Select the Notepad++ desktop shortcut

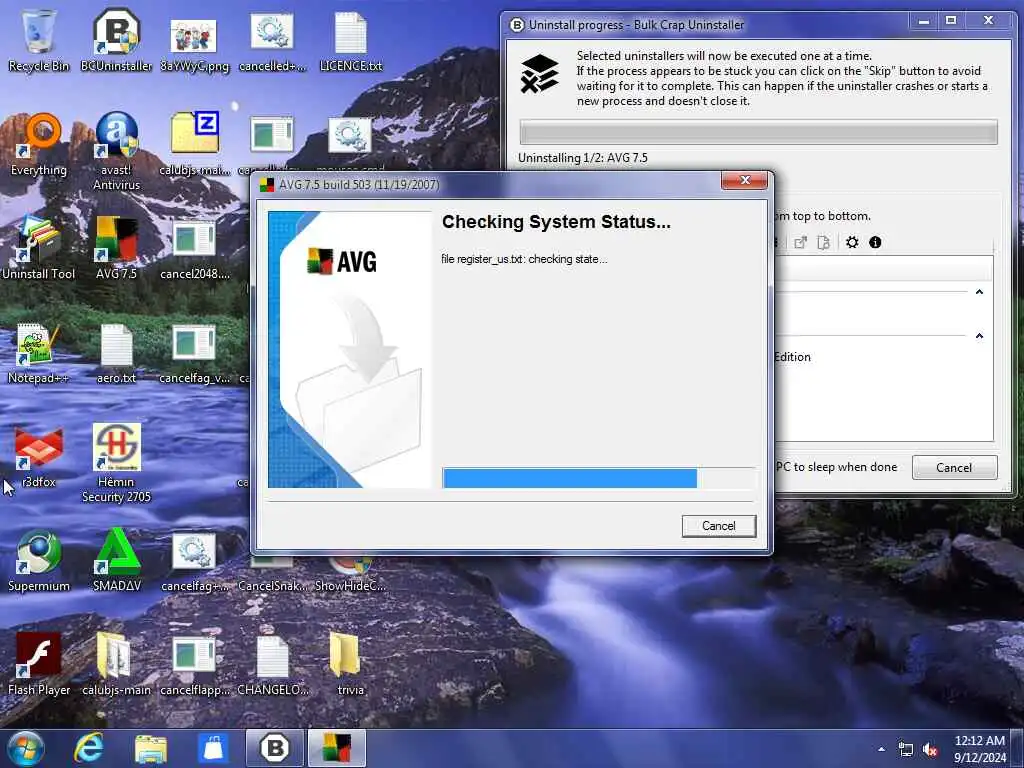(x=39, y=353)
